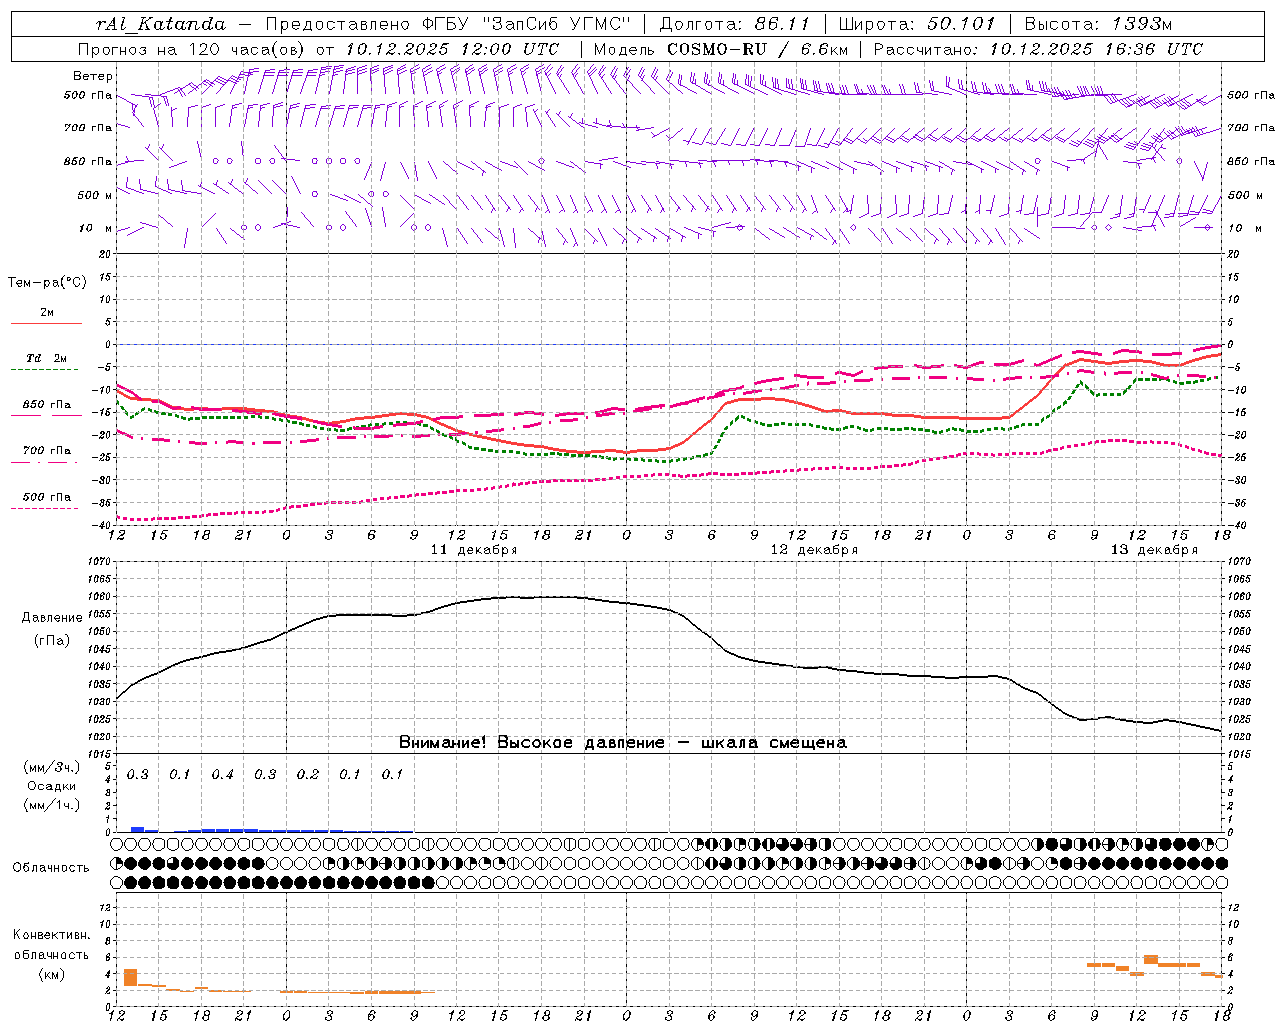The height and width of the screenshot is (1024, 1280).
Task: Click the Рассчитано: 10.12.2025 16:36 UTC timestamp
Action: click(x=1038, y=49)
